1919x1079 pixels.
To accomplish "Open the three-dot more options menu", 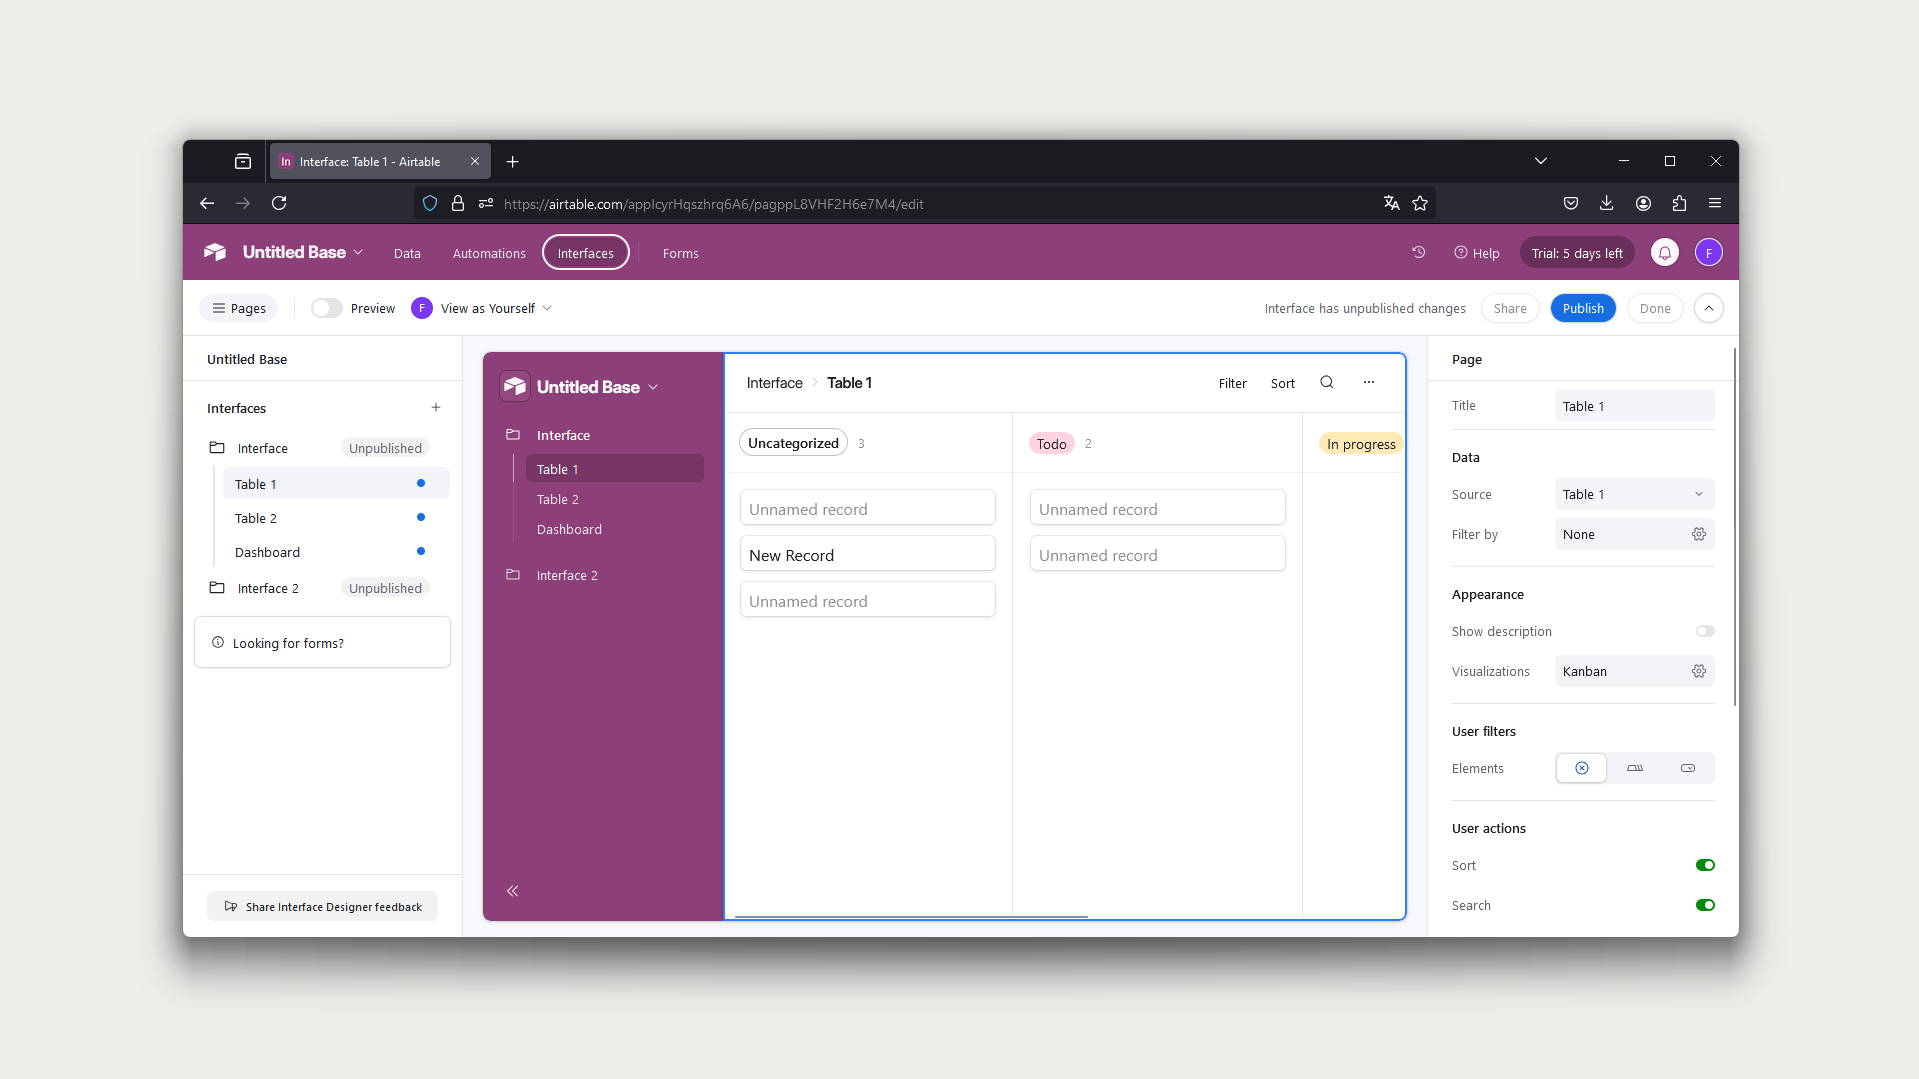I will pos(1368,382).
